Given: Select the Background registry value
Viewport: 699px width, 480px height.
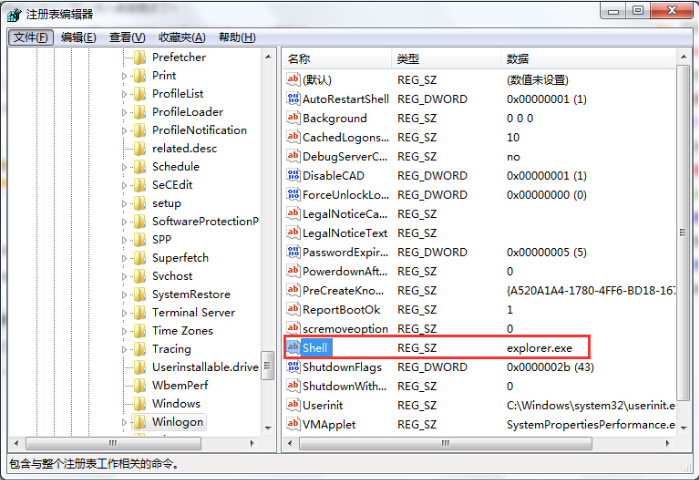Looking at the screenshot, I should pos(334,118).
